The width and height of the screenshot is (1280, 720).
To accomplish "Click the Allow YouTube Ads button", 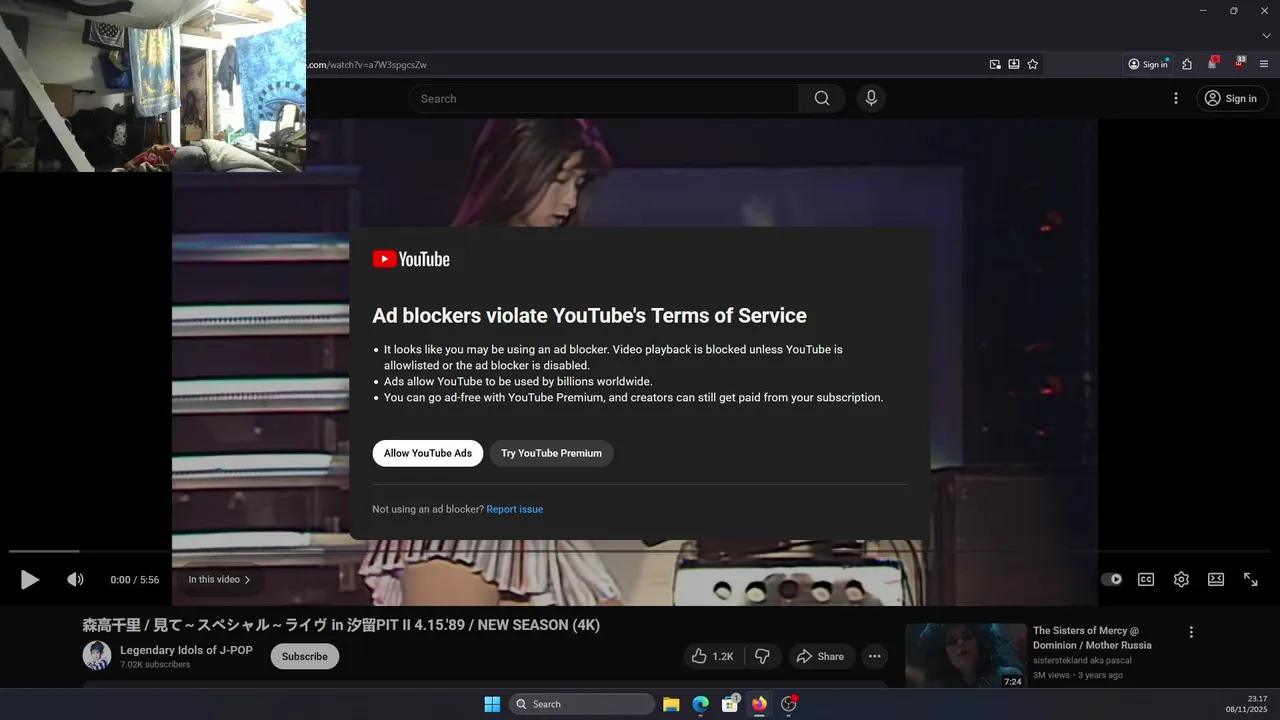I will click(x=428, y=453).
